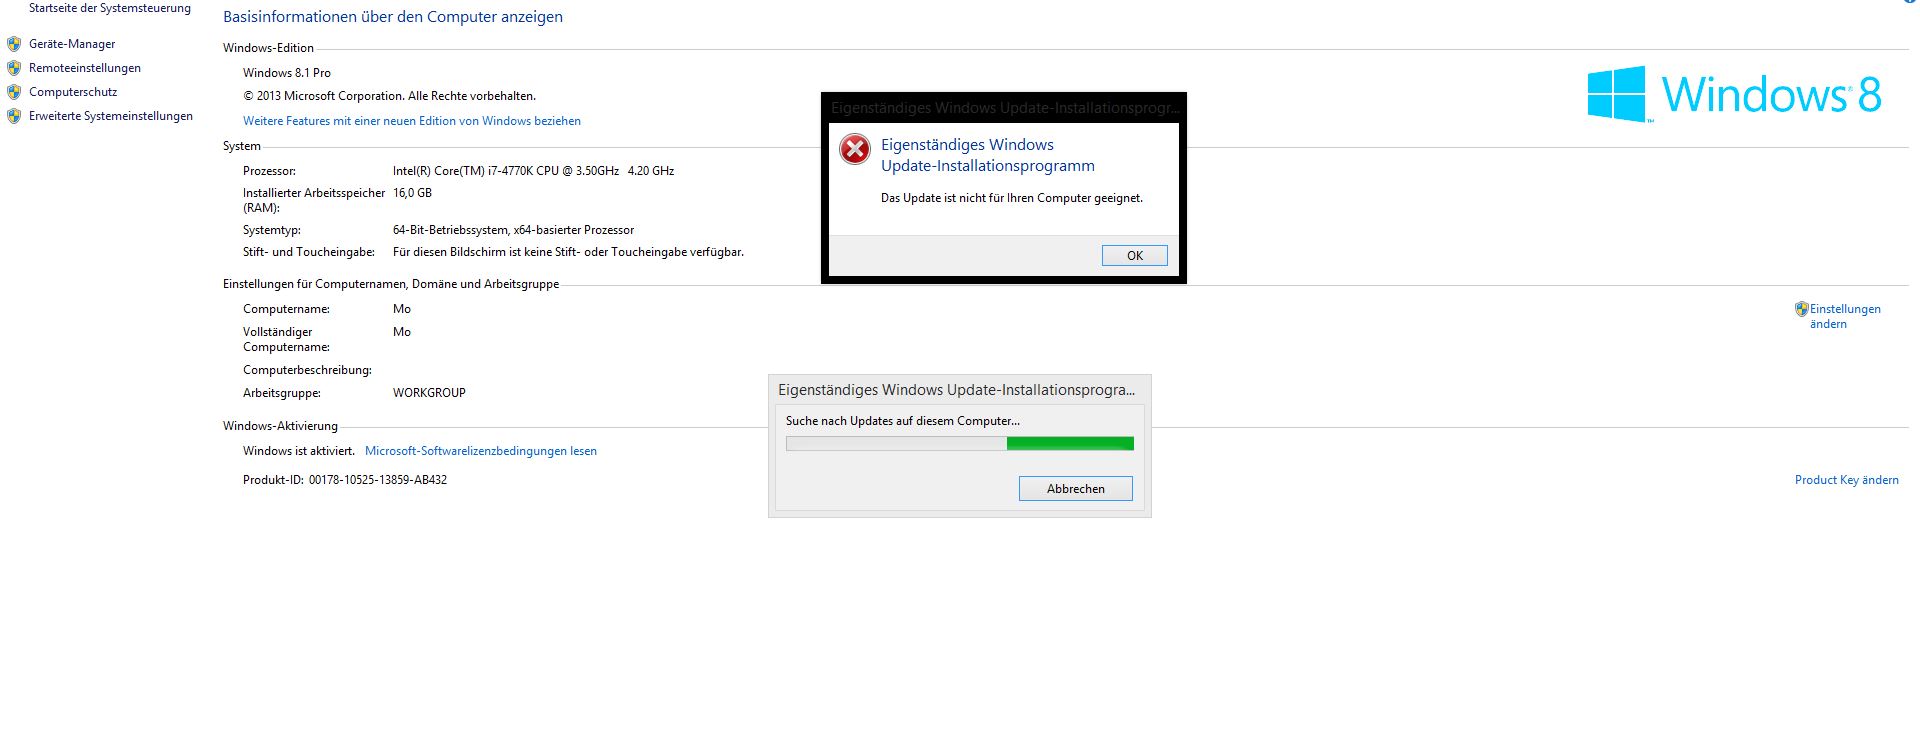Open Startseite der Systemsteuerung
Viewport: 1920px width, 732px height.
110,8
